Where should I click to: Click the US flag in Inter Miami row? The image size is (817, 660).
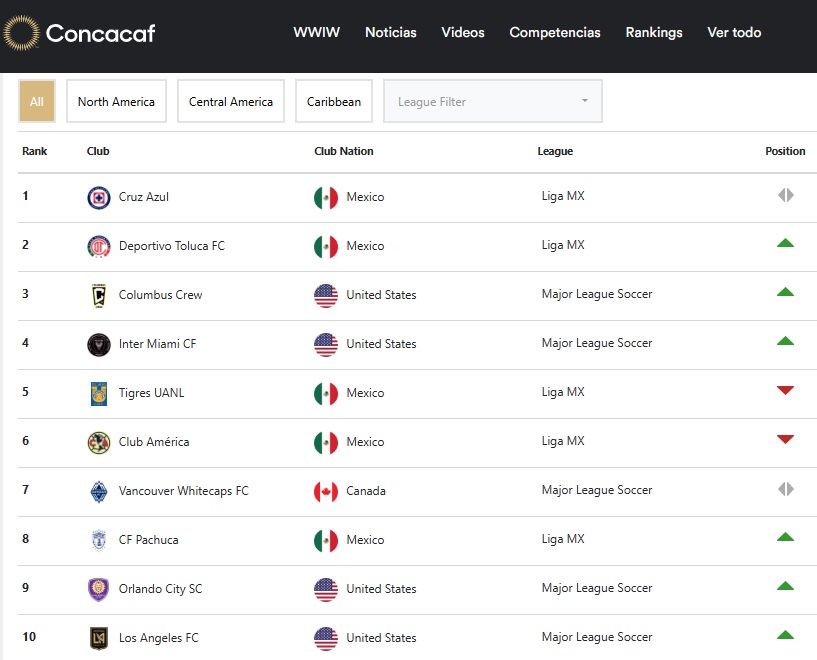[x=326, y=345]
